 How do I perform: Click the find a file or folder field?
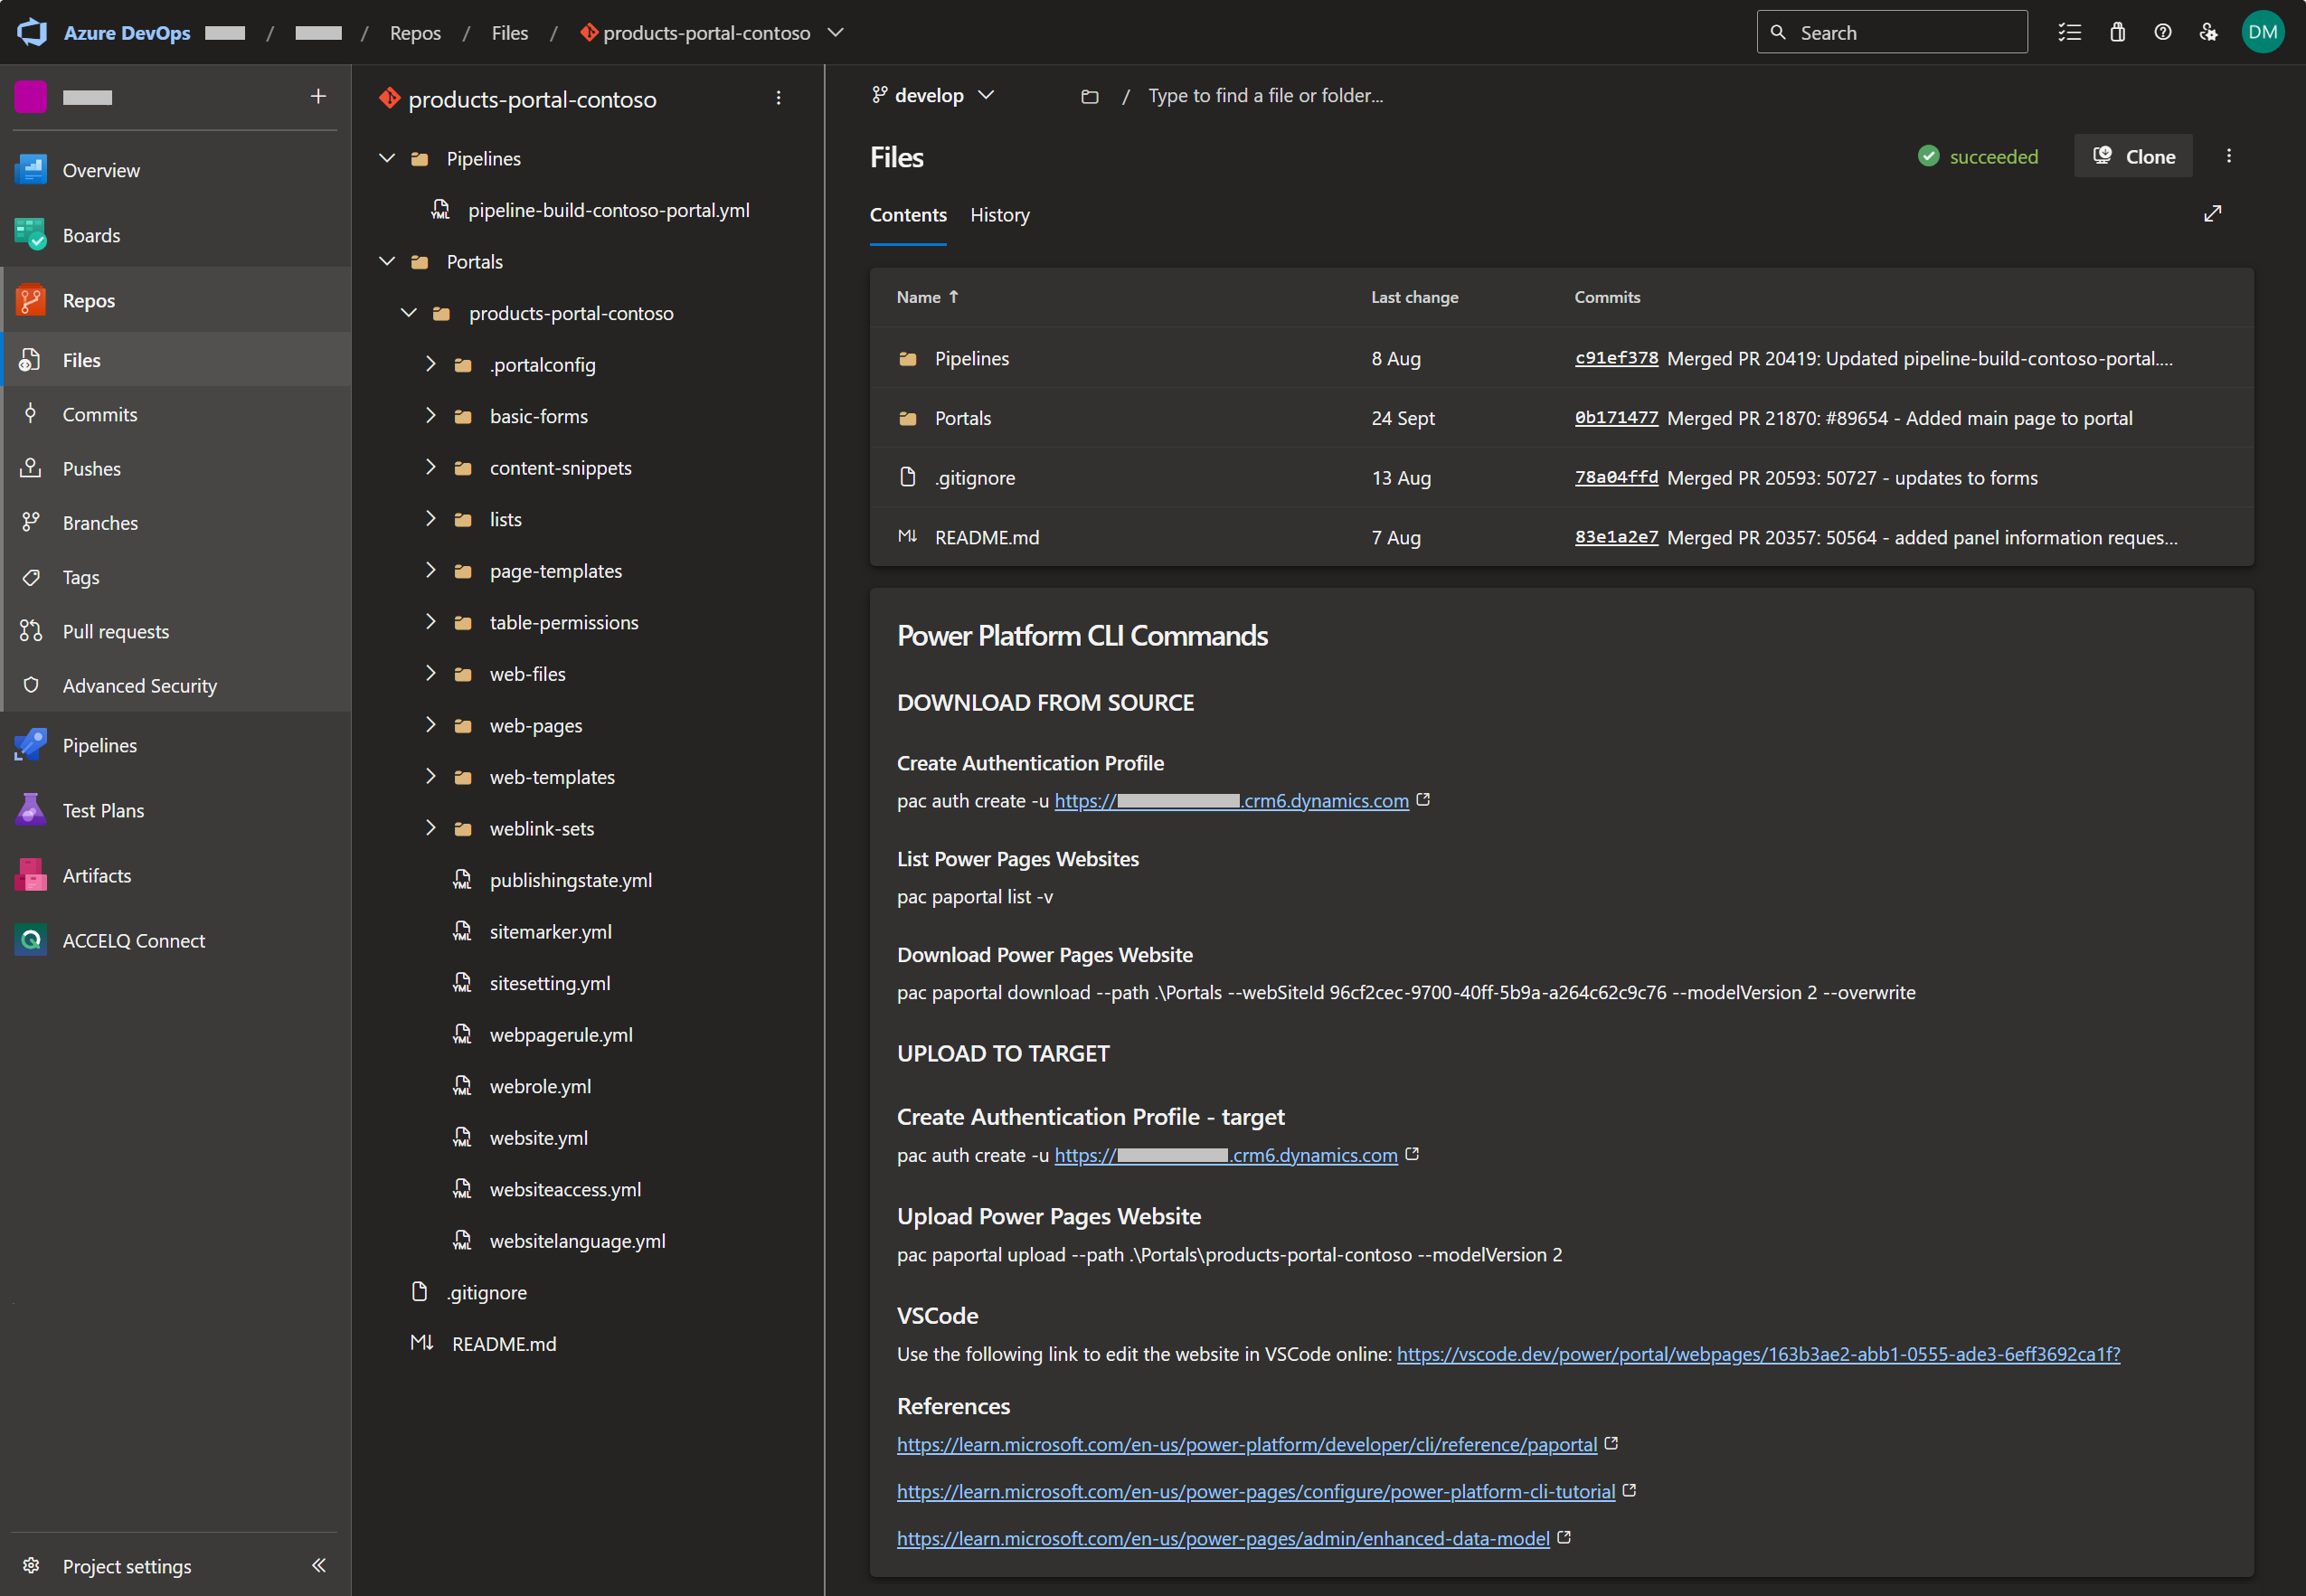(1265, 96)
